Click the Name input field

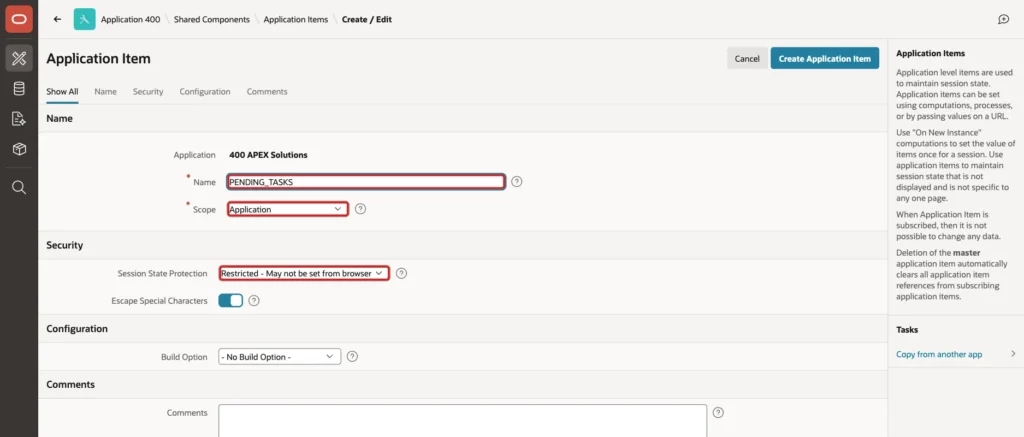point(366,182)
